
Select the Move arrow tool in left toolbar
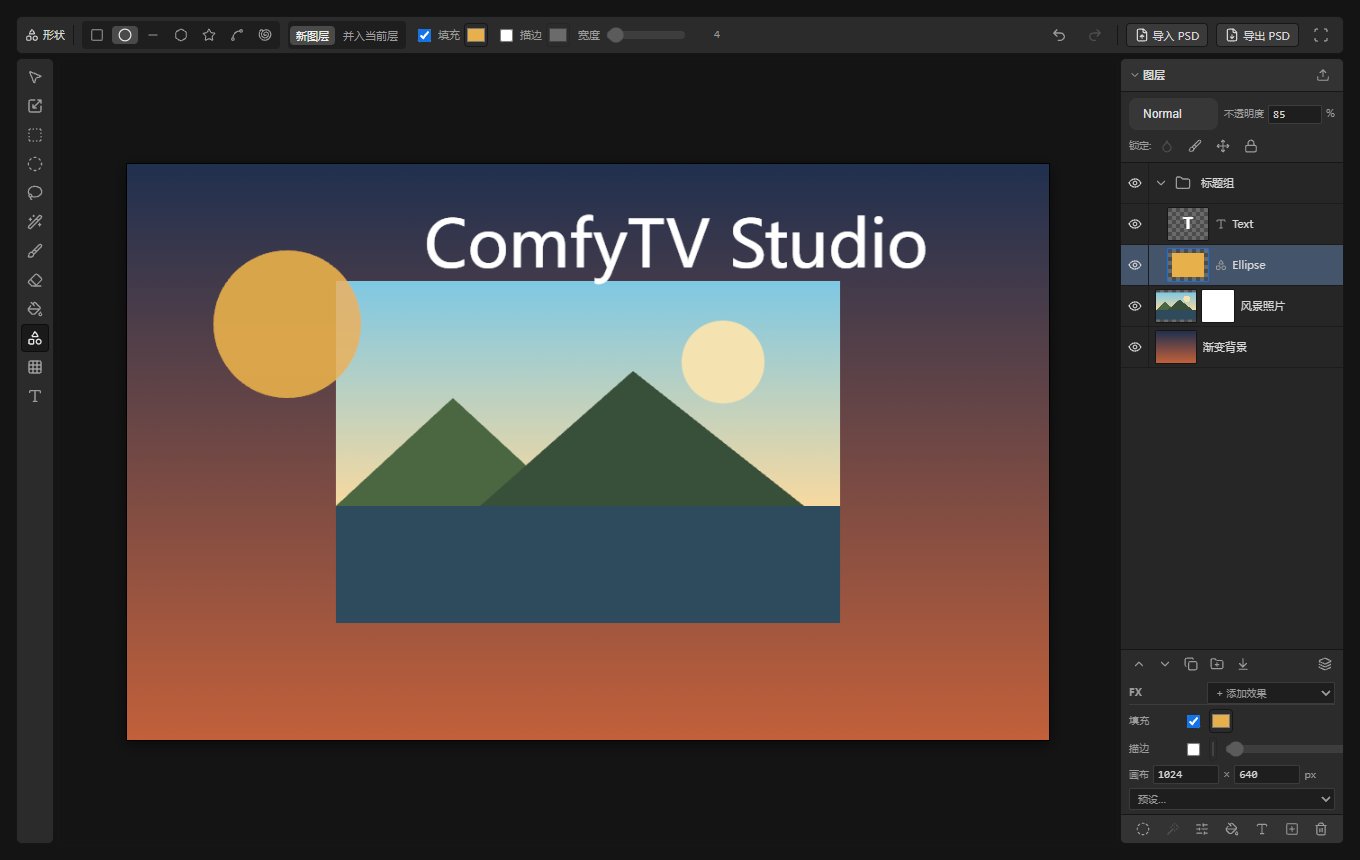pyautogui.click(x=35, y=77)
